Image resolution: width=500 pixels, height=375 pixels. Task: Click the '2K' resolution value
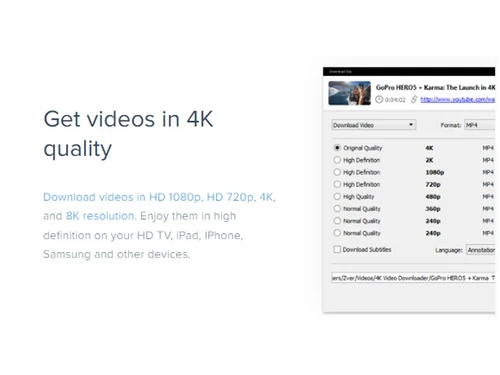pos(429,160)
